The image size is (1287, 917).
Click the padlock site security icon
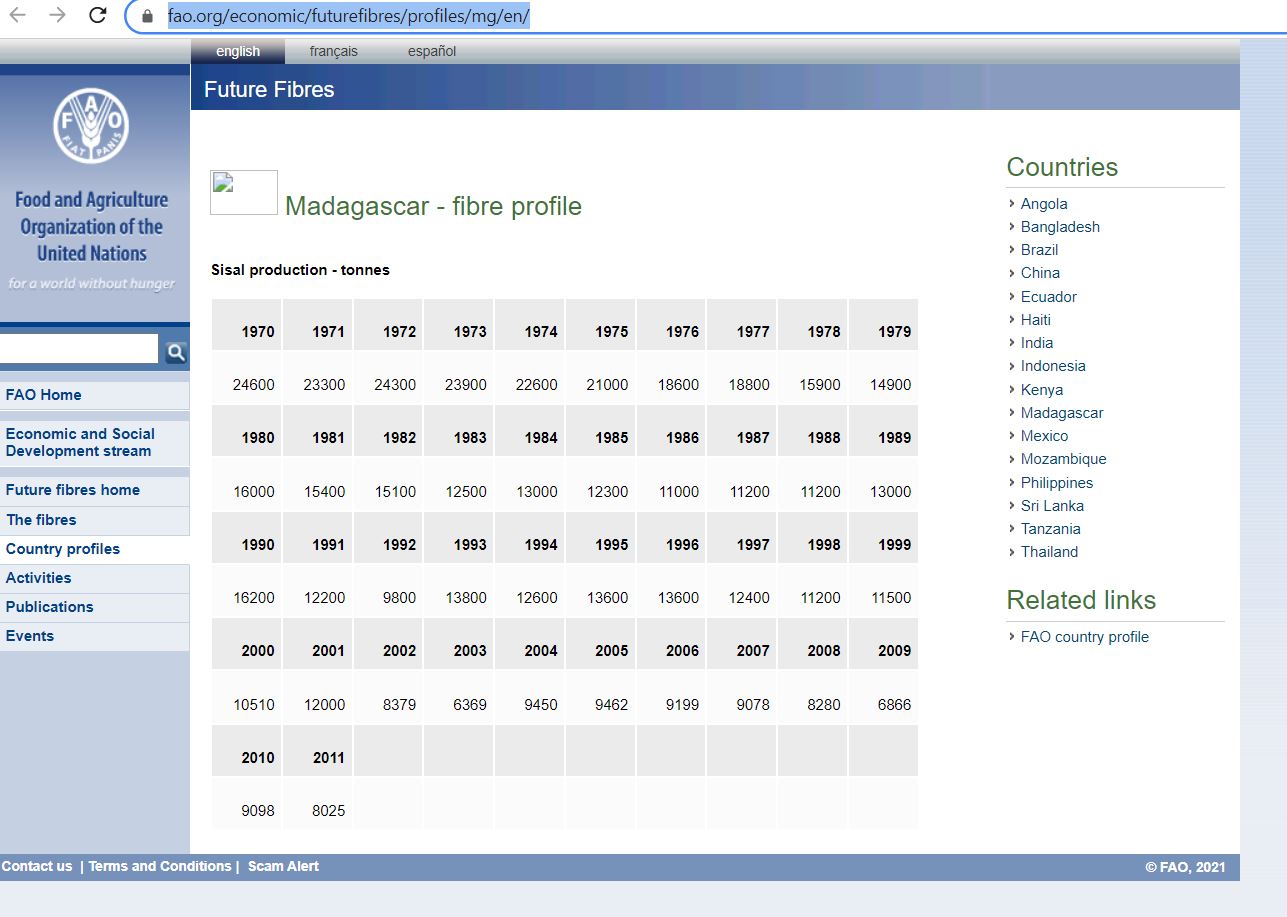coord(148,16)
